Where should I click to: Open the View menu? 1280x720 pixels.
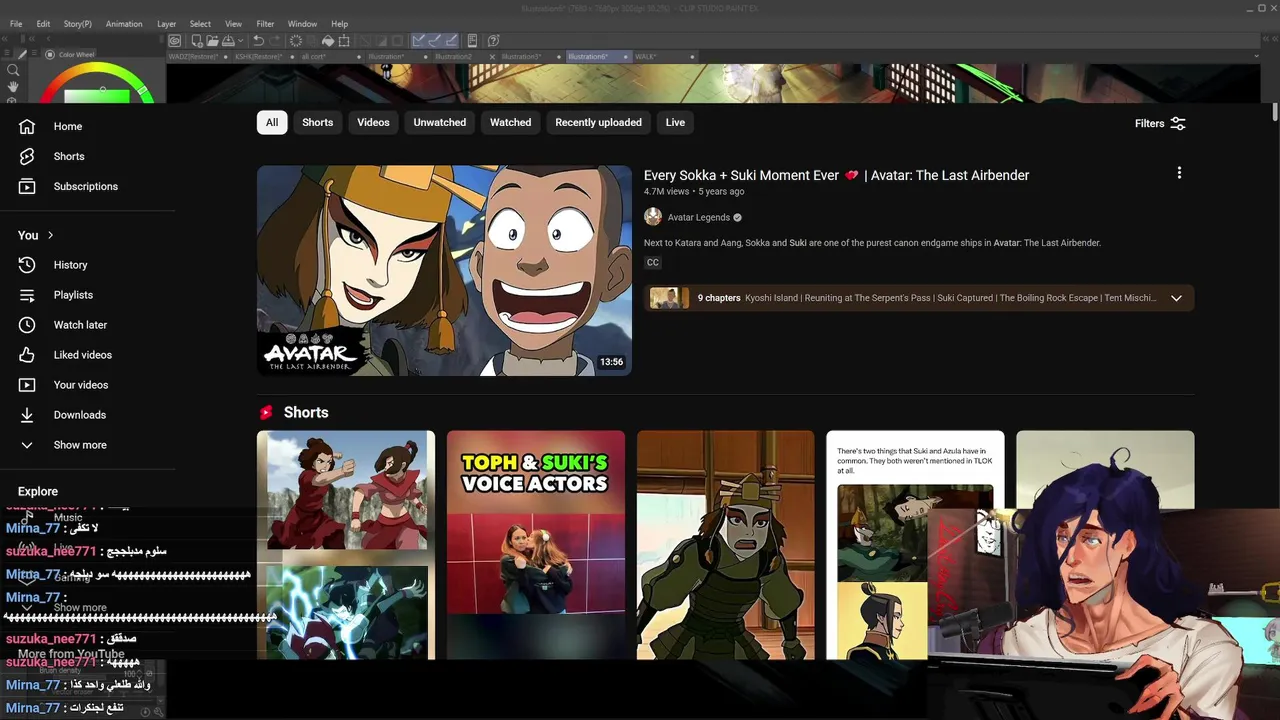[233, 24]
